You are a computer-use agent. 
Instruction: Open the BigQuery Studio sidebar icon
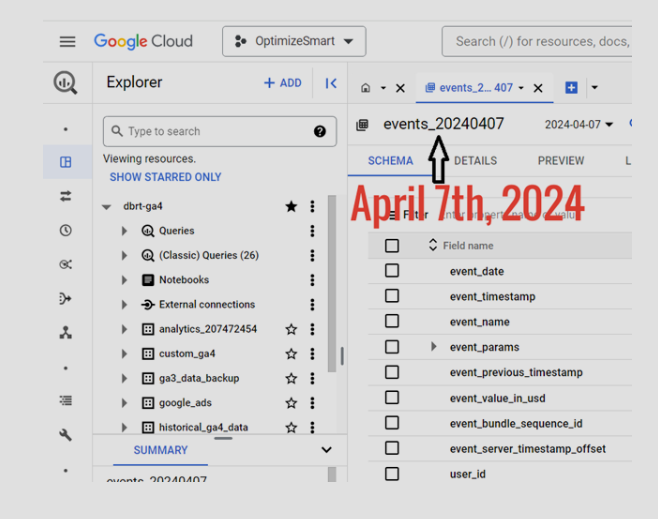pos(65,162)
